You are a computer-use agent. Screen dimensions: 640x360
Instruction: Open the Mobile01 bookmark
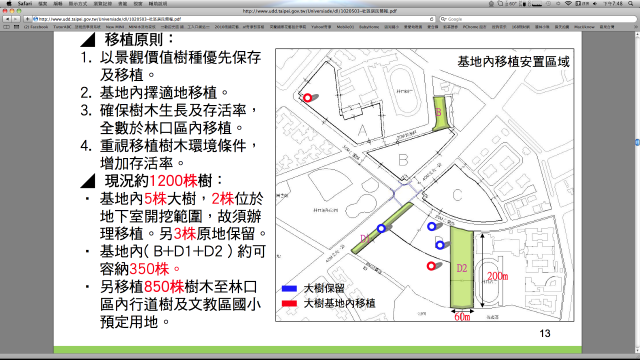tap(345, 27)
